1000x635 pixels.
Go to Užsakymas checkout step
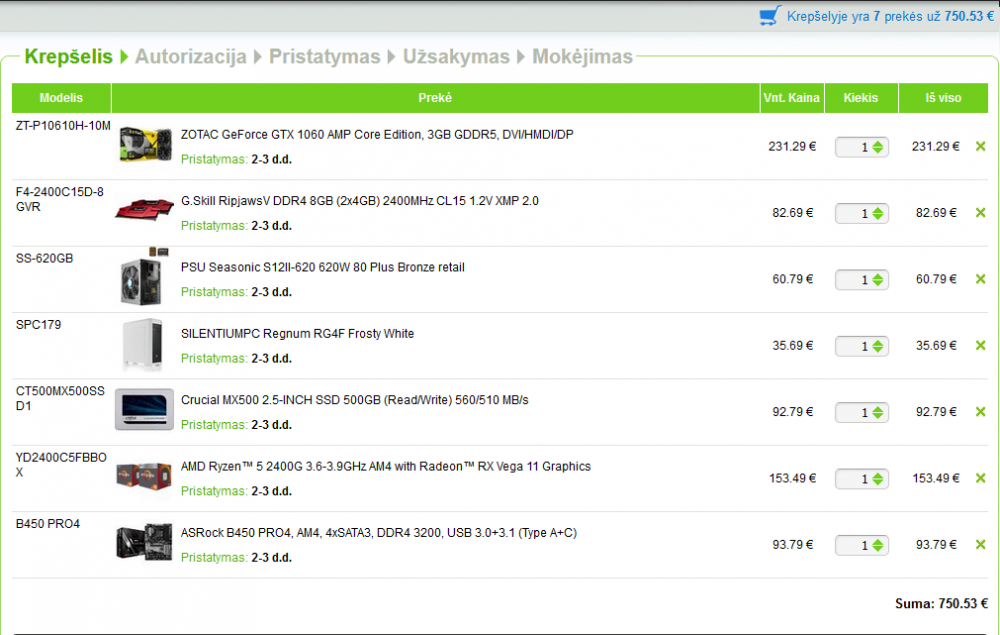click(457, 57)
